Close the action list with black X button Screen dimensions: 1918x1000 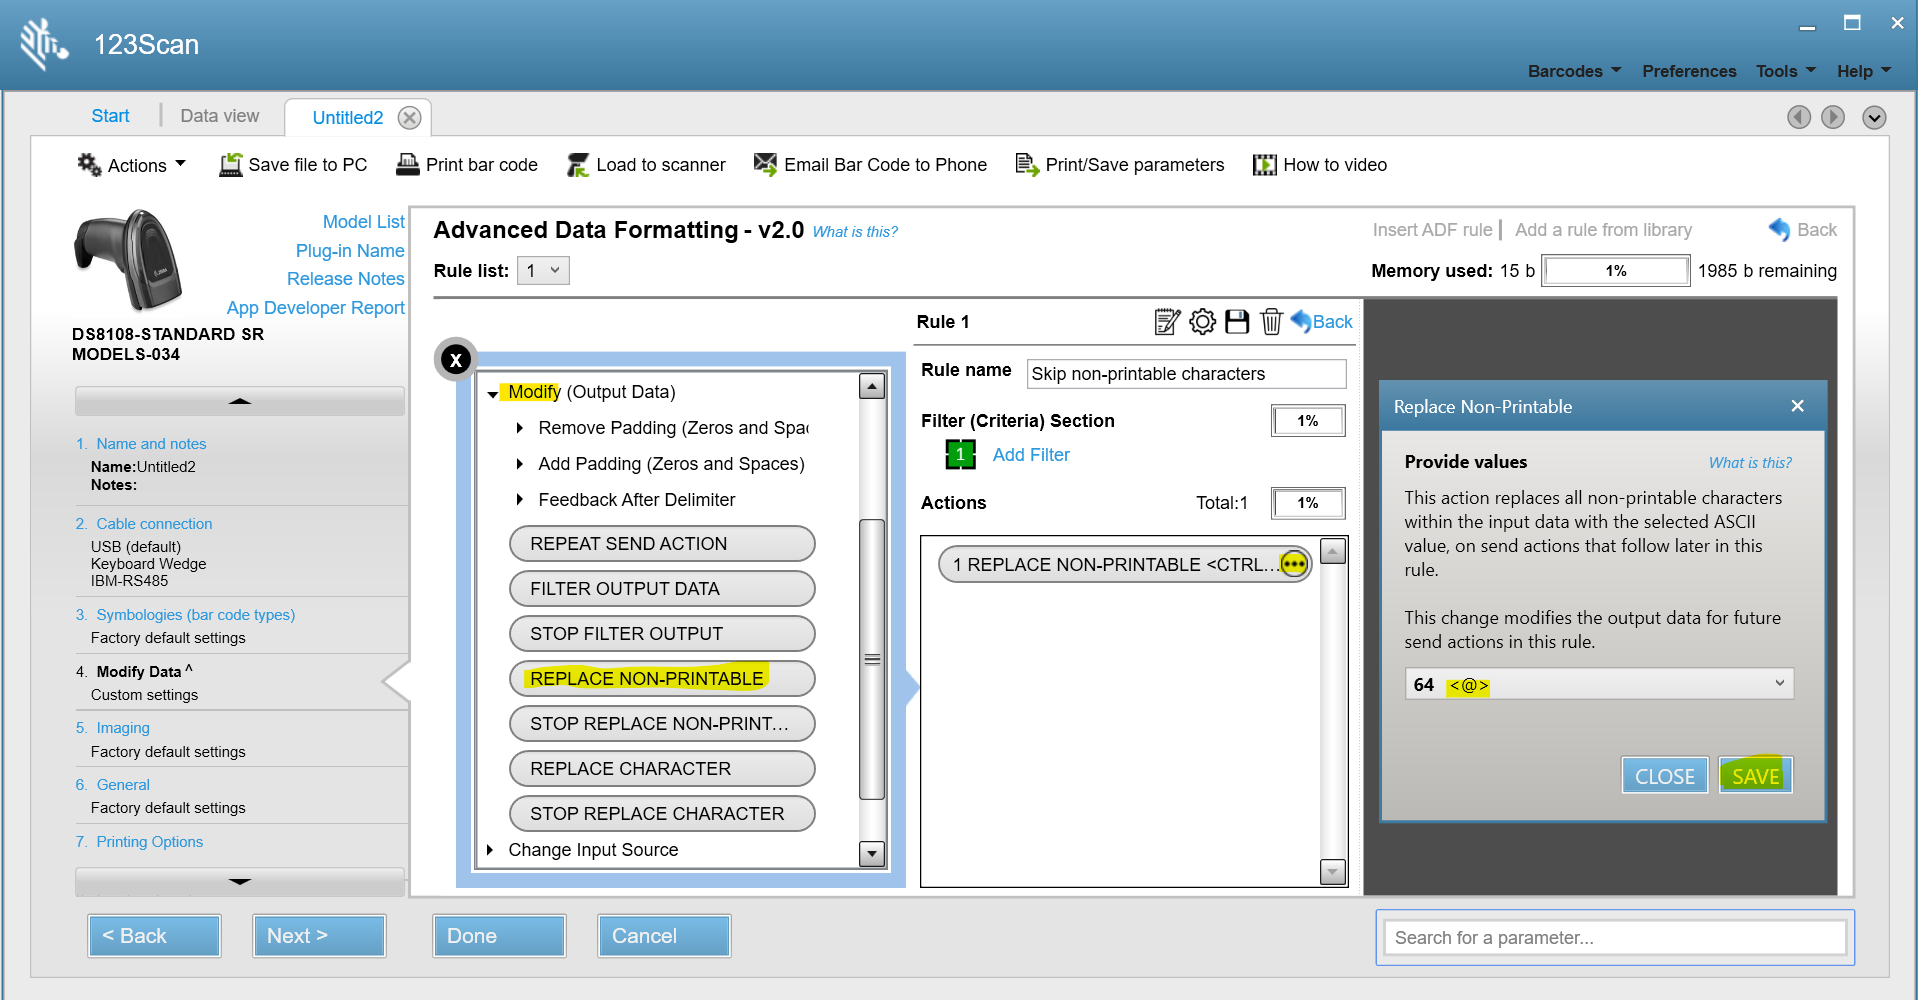tap(456, 360)
